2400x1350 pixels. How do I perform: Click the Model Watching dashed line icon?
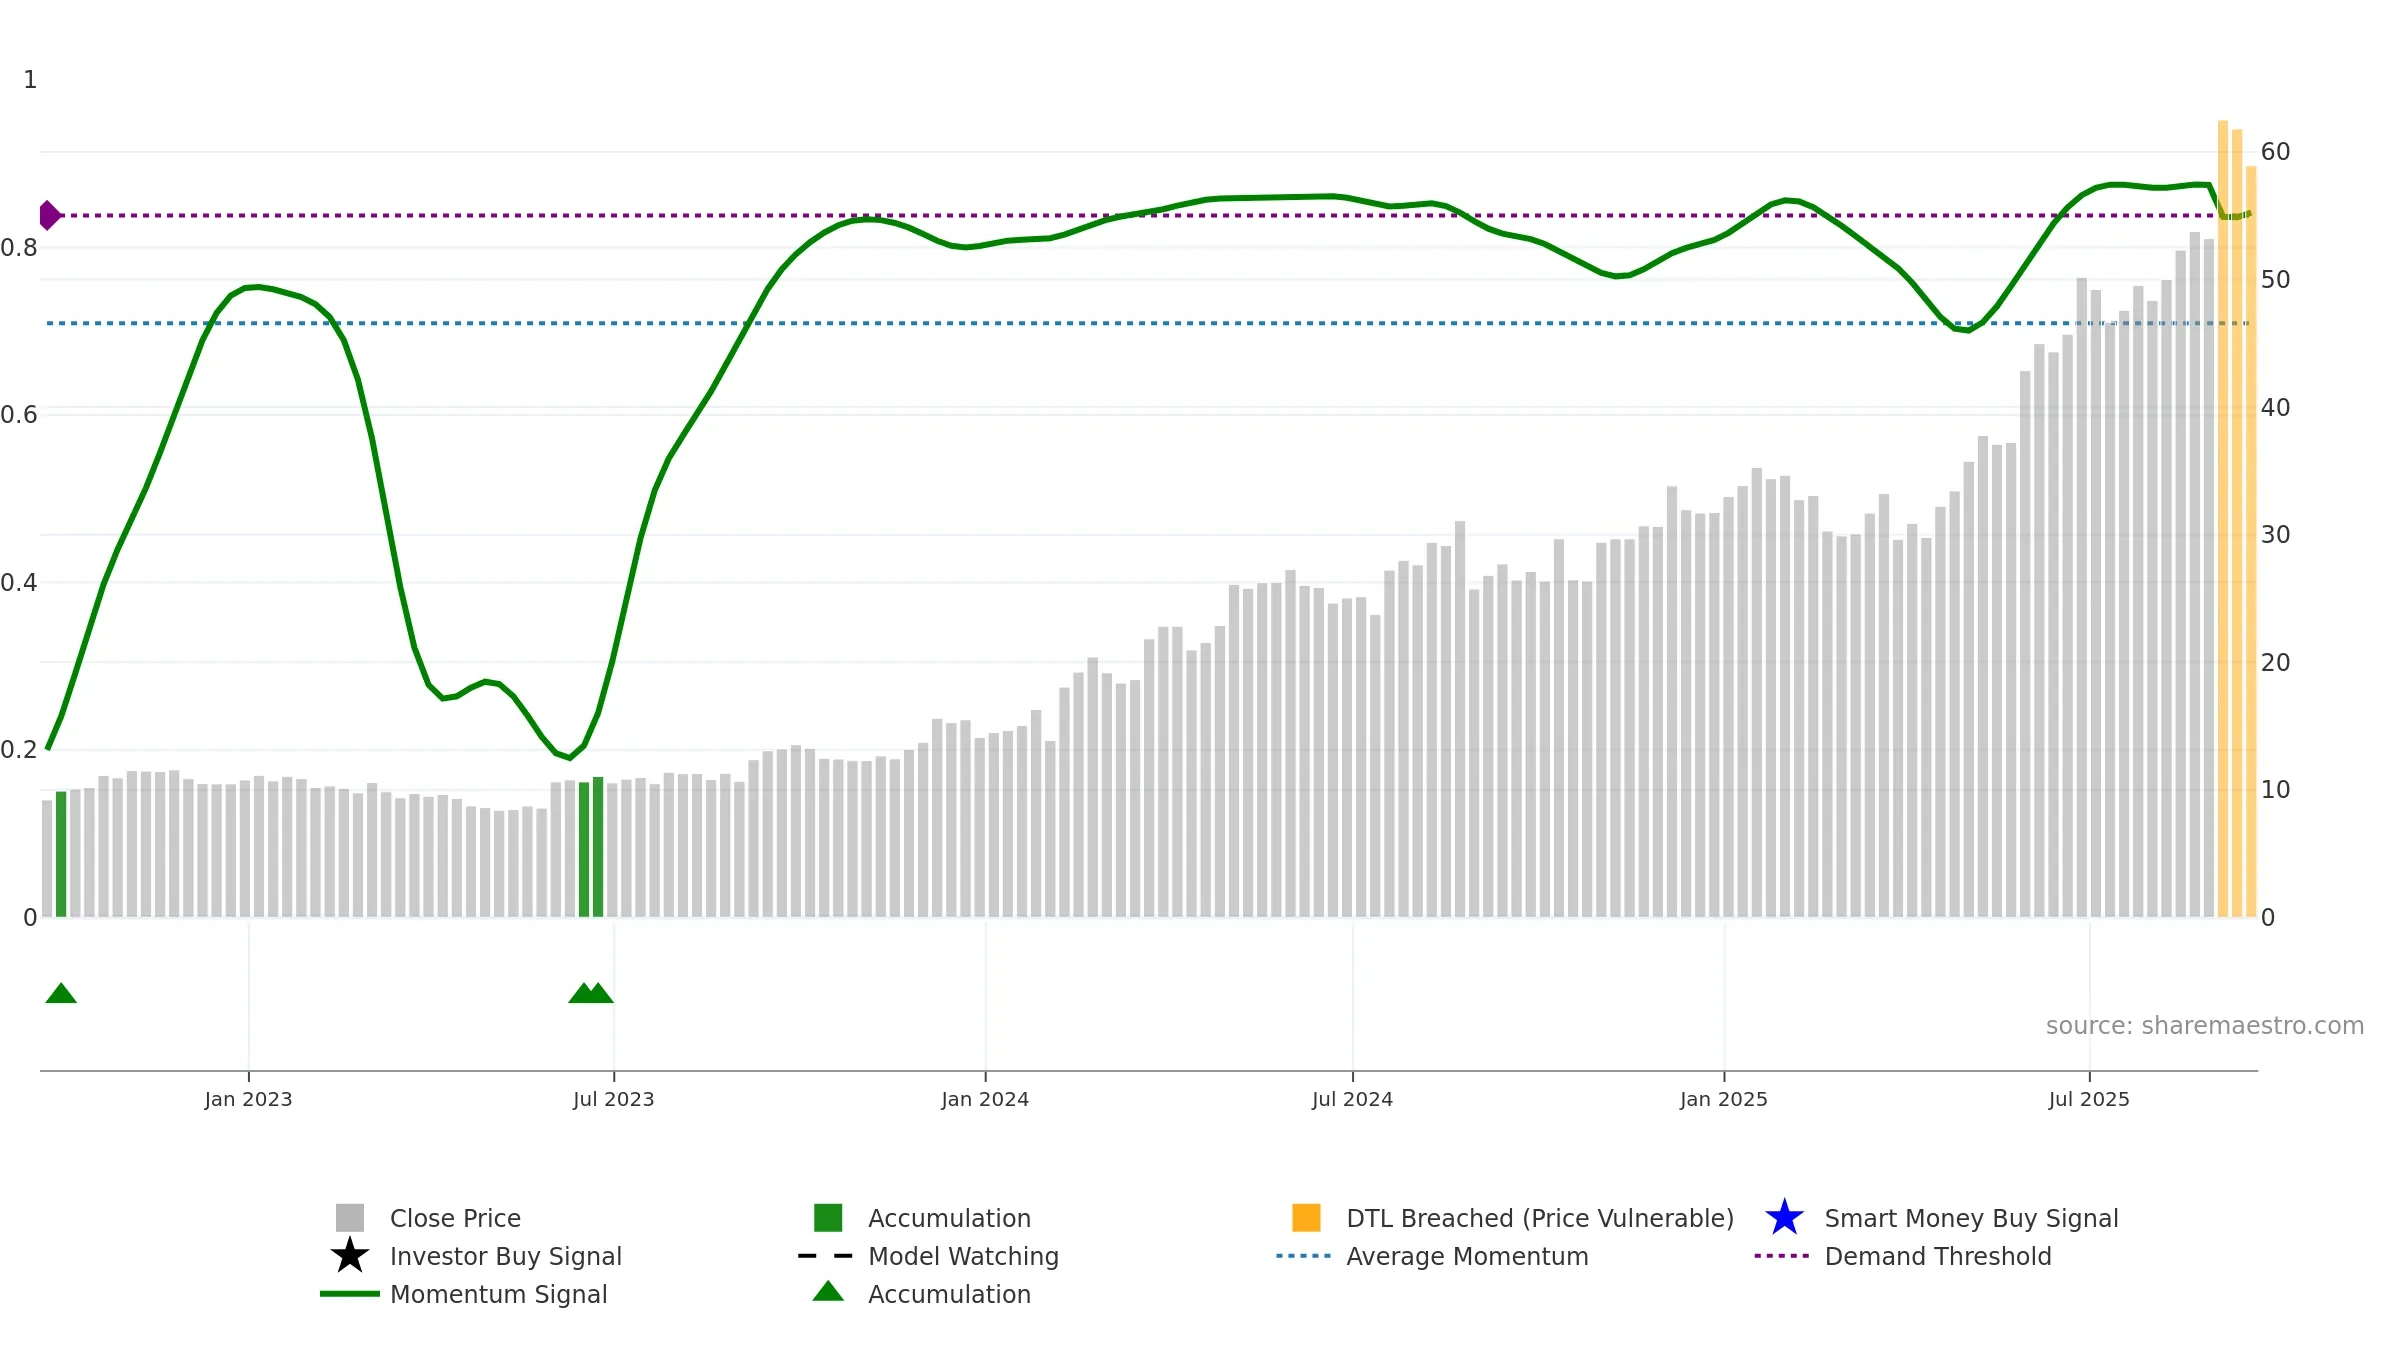(x=826, y=1256)
